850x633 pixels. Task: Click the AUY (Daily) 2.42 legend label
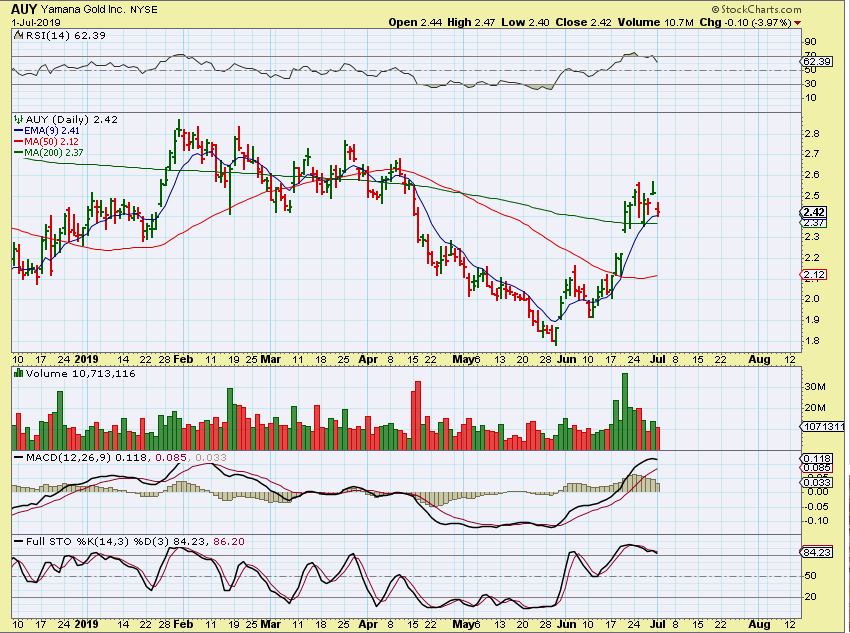[x=72, y=120]
